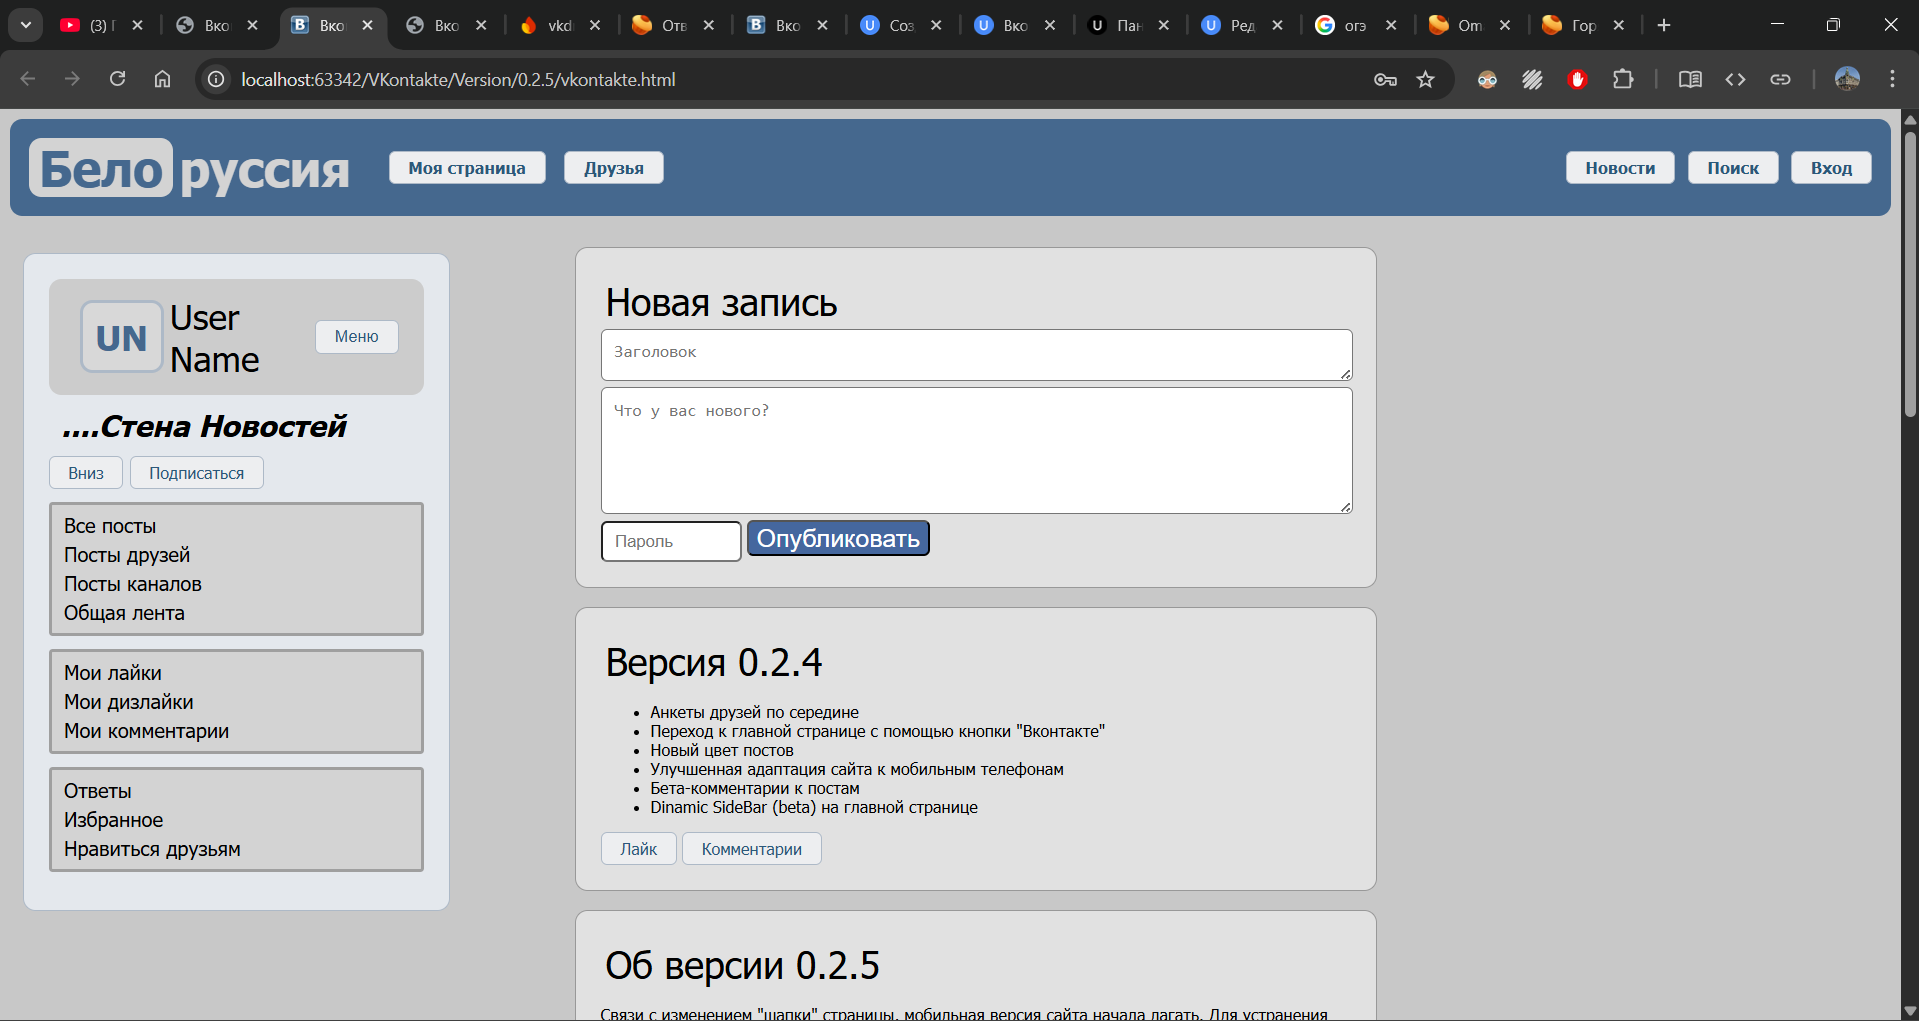The image size is (1919, 1021).
Task: Go to Новости in the header
Action: (x=1620, y=168)
